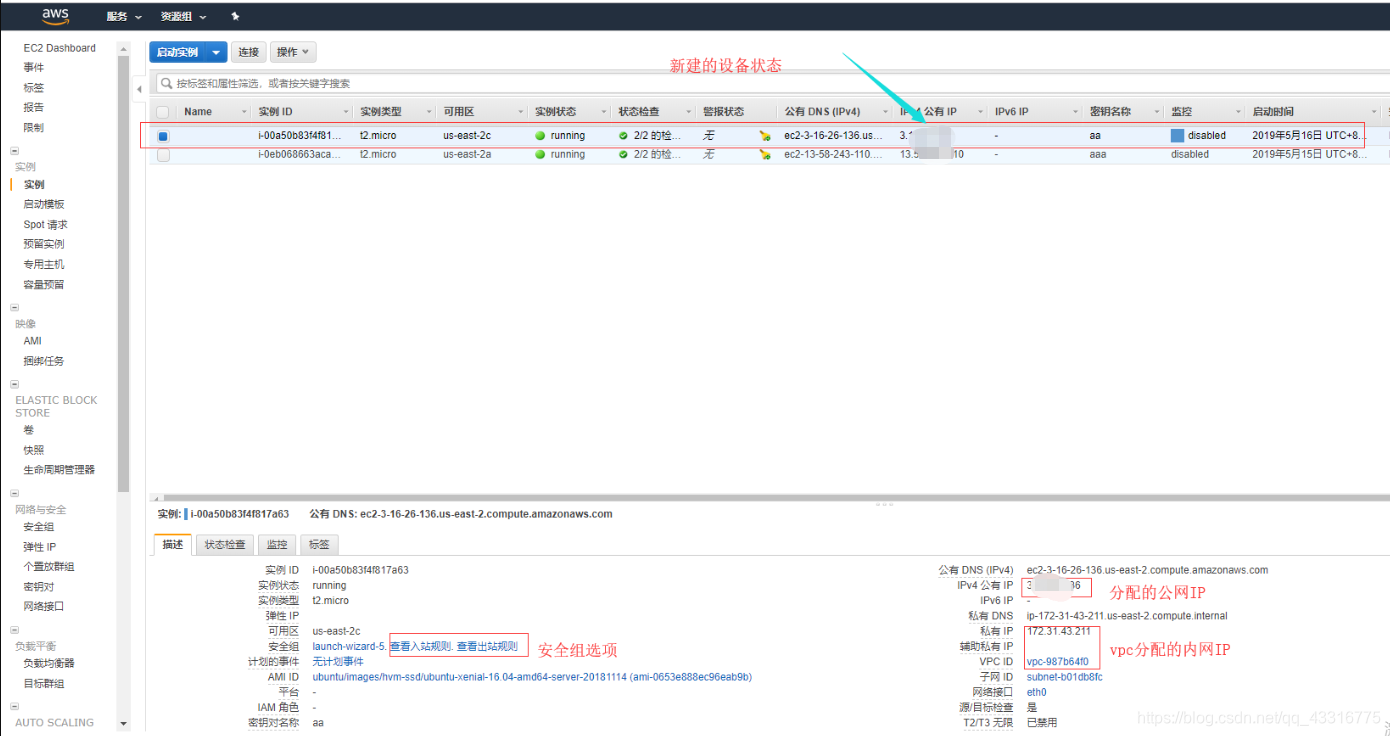This screenshot has height=736, width=1390.
Task: Open the launch-wizard-5 security group link
Action: (x=348, y=646)
